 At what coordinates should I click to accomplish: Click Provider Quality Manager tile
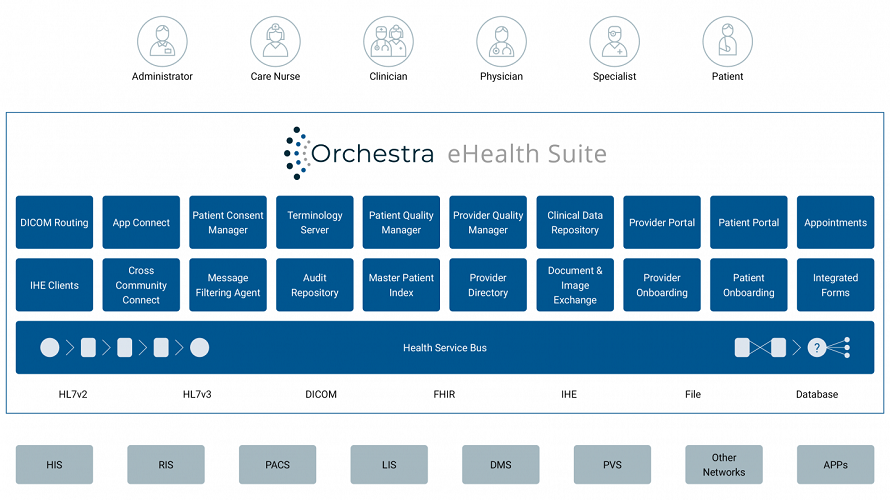pyautogui.click(x=488, y=222)
